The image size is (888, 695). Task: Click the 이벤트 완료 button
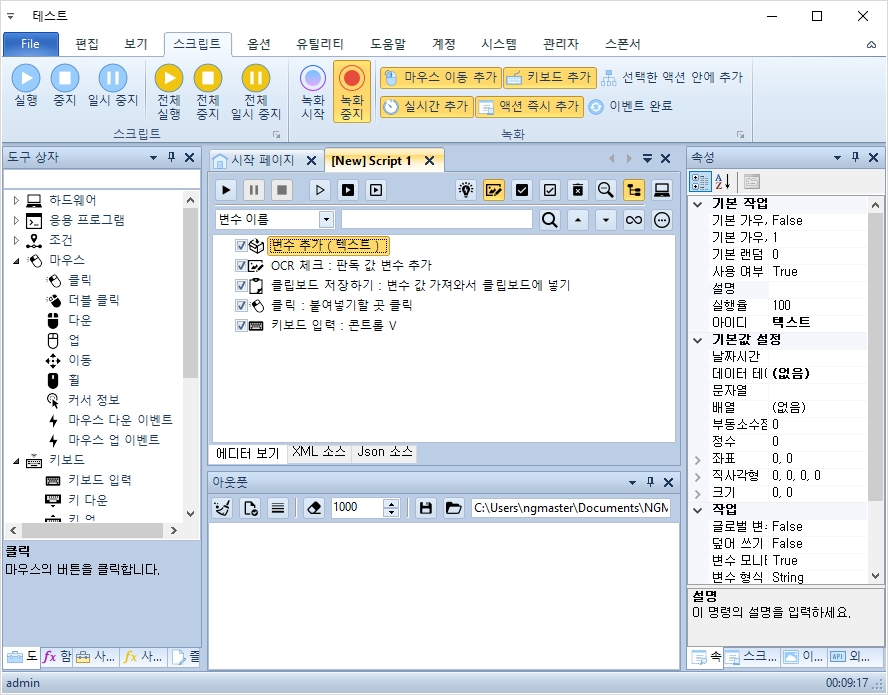[x=630, y=106]
